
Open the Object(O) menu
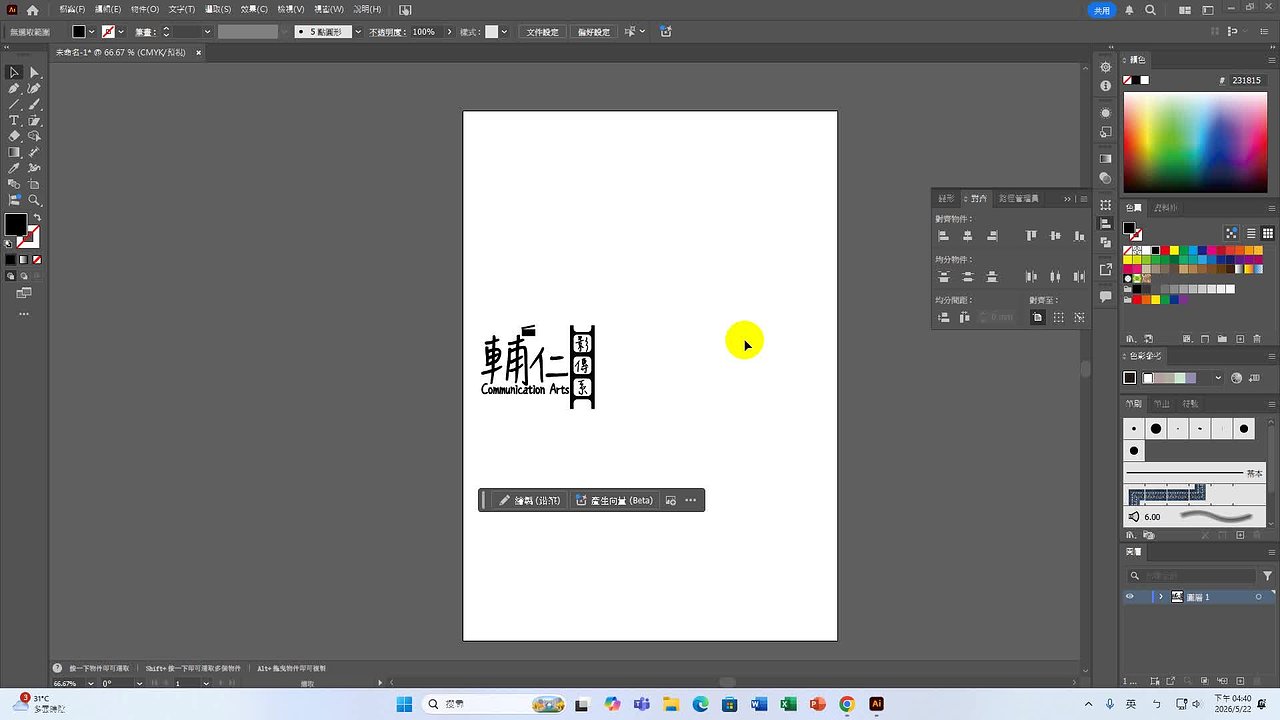[145, 9]
